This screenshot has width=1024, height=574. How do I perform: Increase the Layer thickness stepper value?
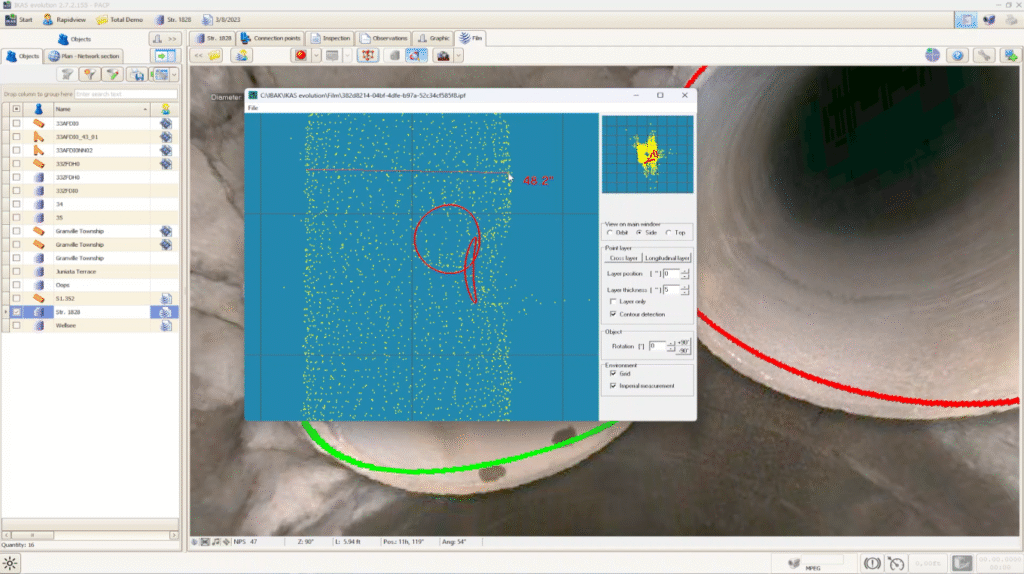(684, 287)
